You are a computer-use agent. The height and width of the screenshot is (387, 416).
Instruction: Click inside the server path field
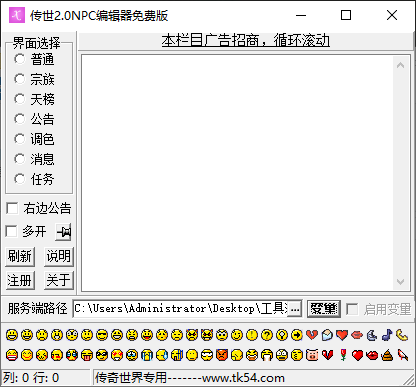click(x=180, y=309)
